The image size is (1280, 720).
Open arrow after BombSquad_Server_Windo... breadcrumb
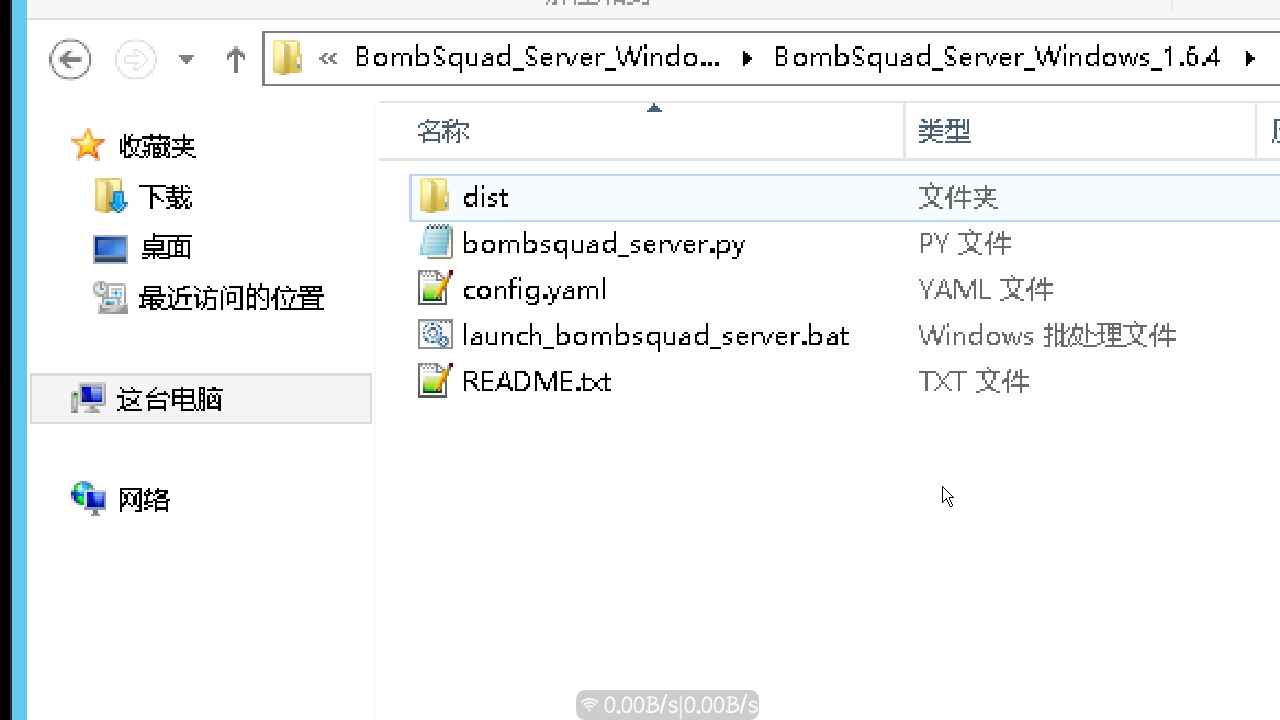tap(747, 58)
